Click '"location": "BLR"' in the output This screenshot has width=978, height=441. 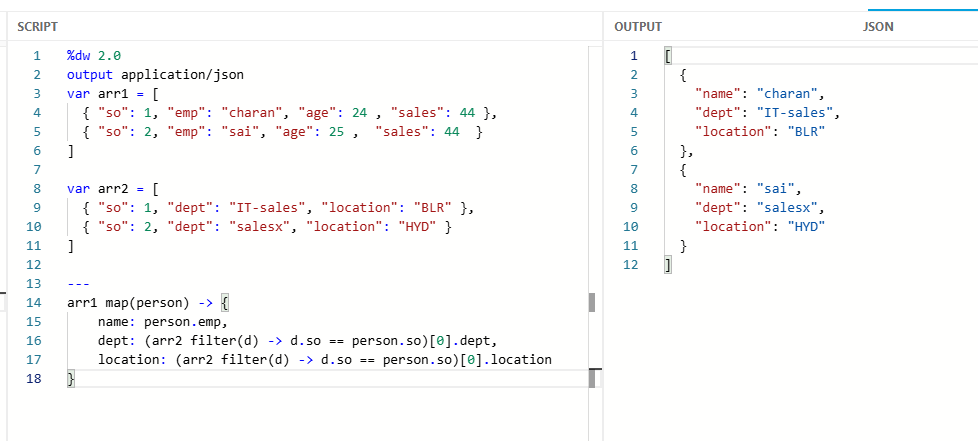(x=761, y=132)
